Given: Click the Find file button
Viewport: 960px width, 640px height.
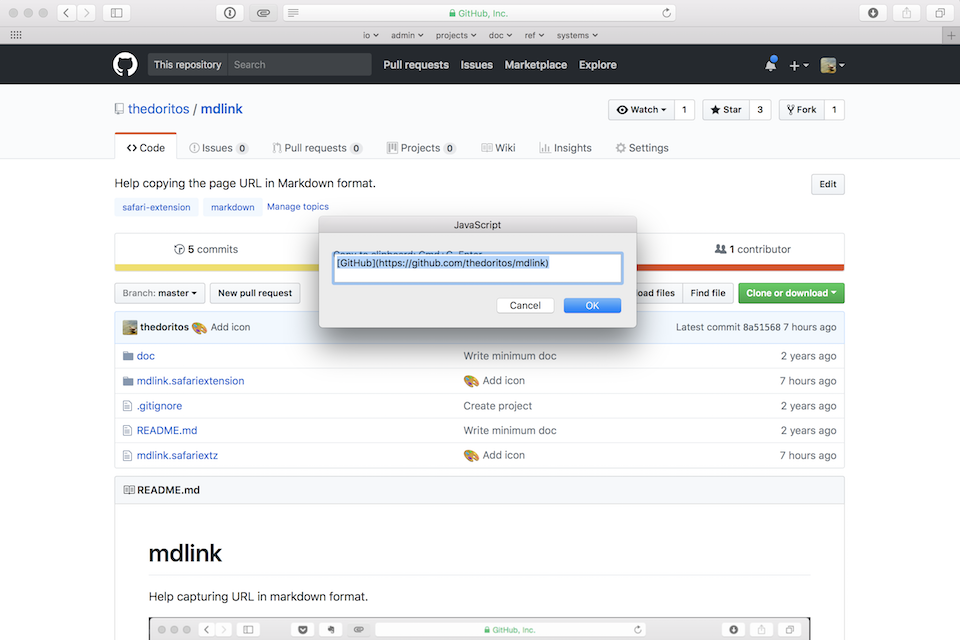Looking at the screenshot, I should click(x=708, y=293).
